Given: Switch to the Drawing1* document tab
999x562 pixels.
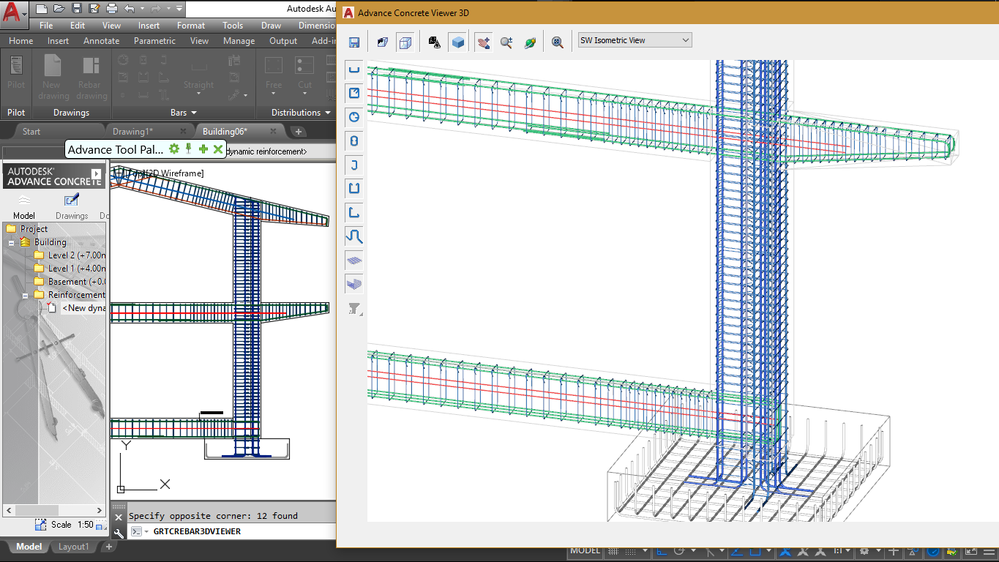Looking at the screenshot, I should tap(133, 131).
